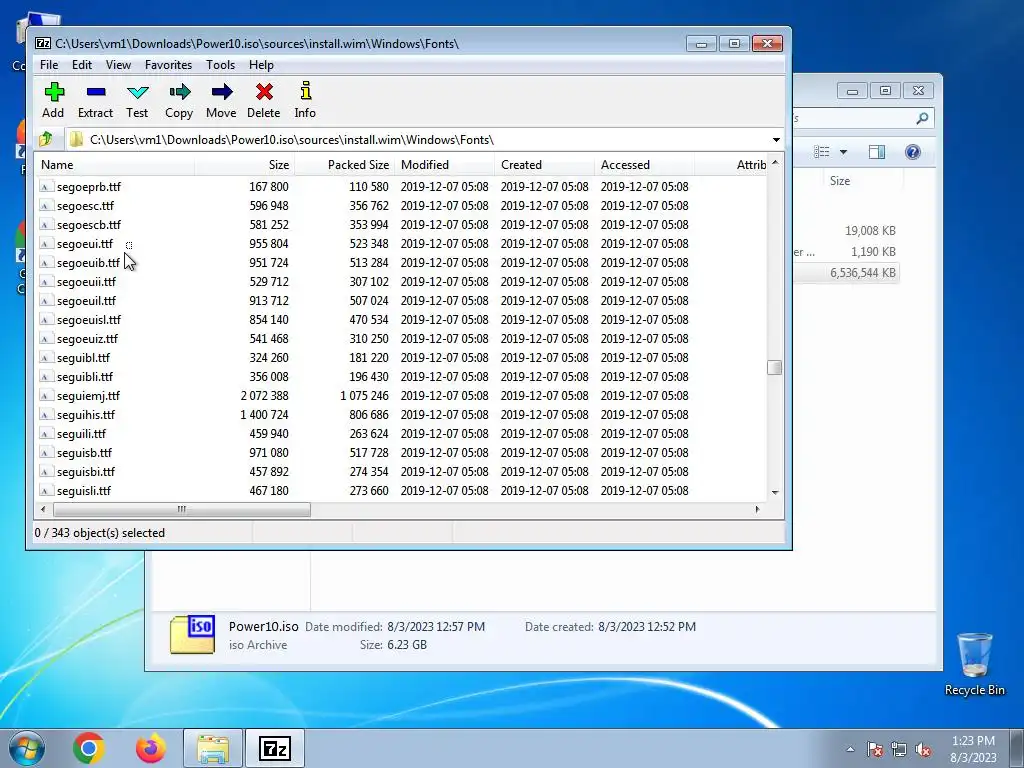
Task: Click the seguiemj.ttf file icon
Action: (x=46, y=396)
